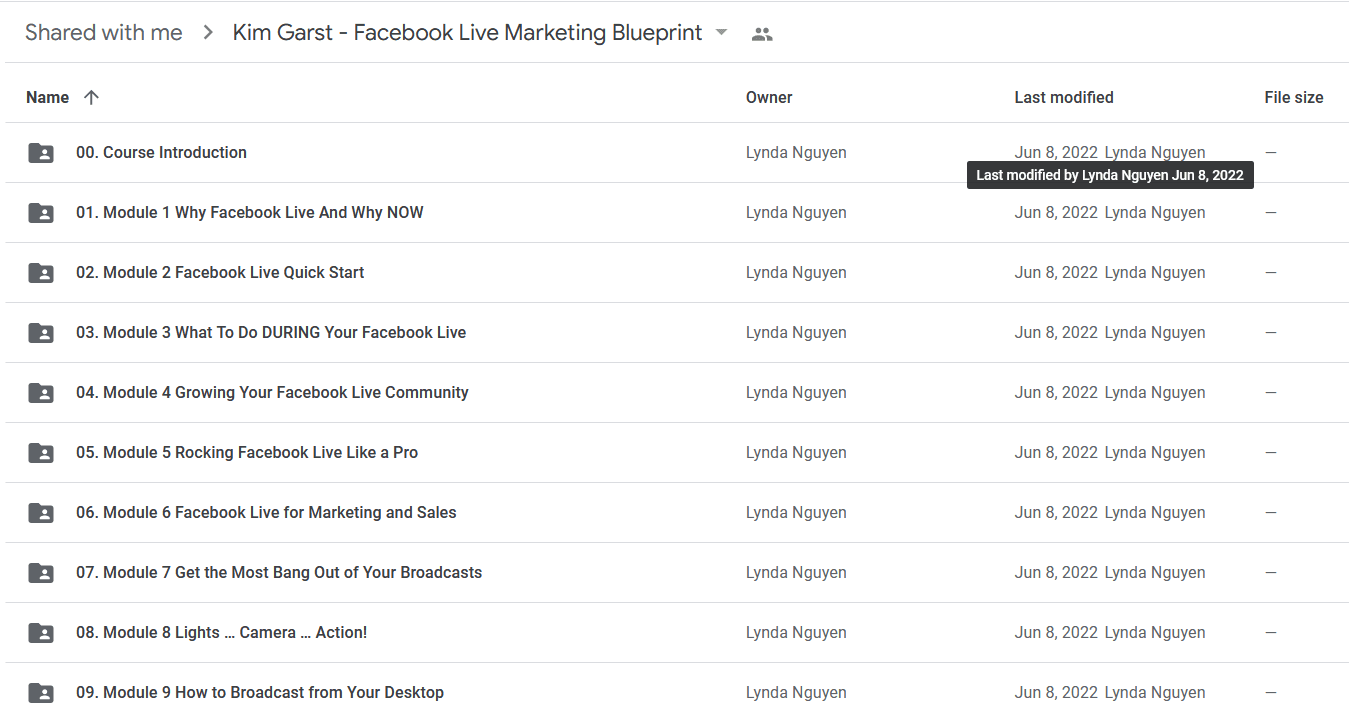
Task: Click folder icon of 08. Module 8
Action: tap(41, 633)
